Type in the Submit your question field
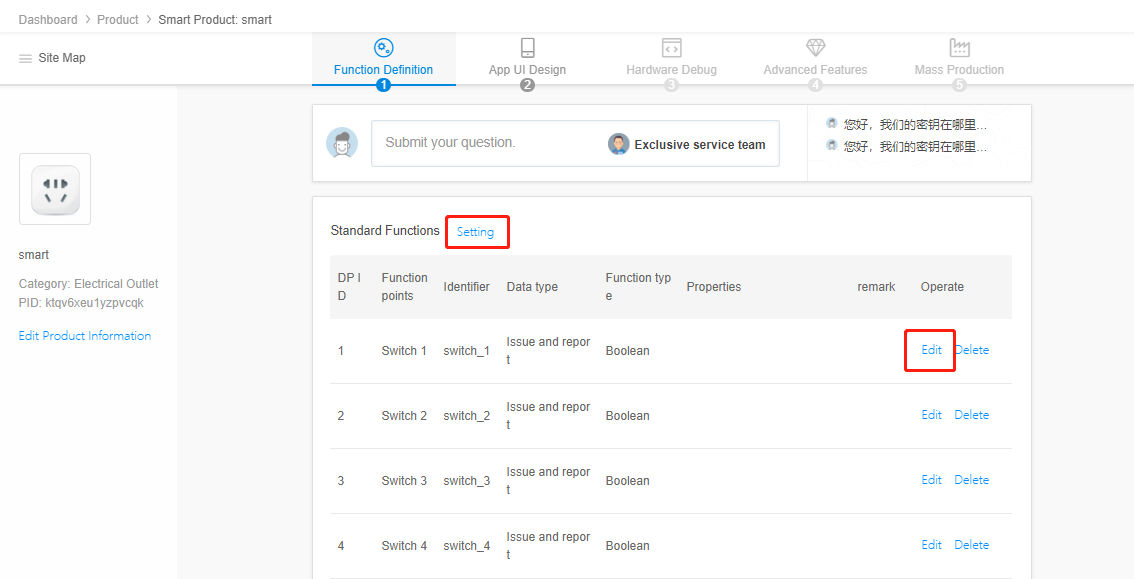 click(490, 143)
